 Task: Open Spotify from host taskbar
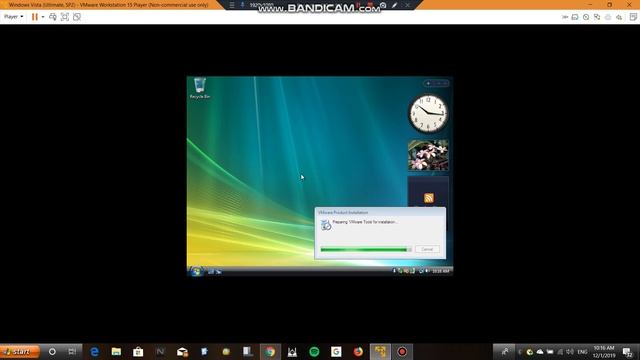[314, 351]
